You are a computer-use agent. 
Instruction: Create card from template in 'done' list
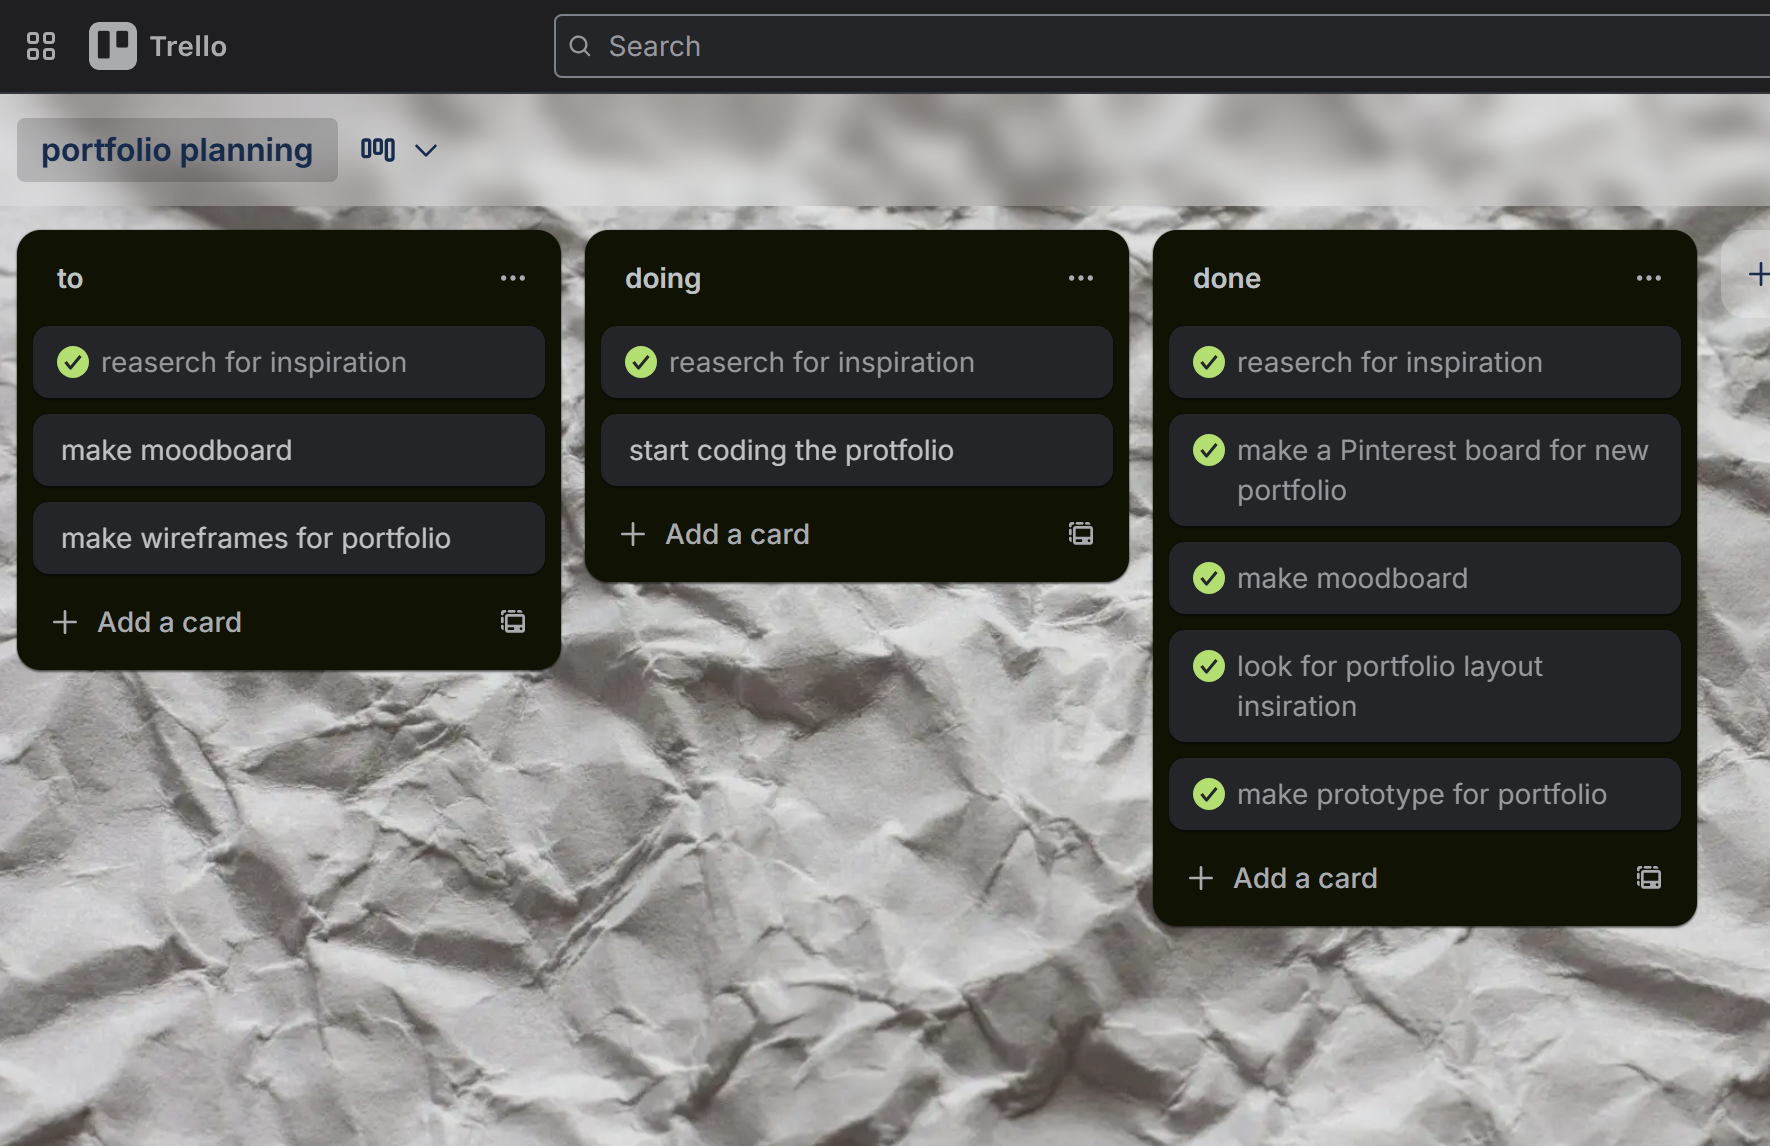[1649, 878]
